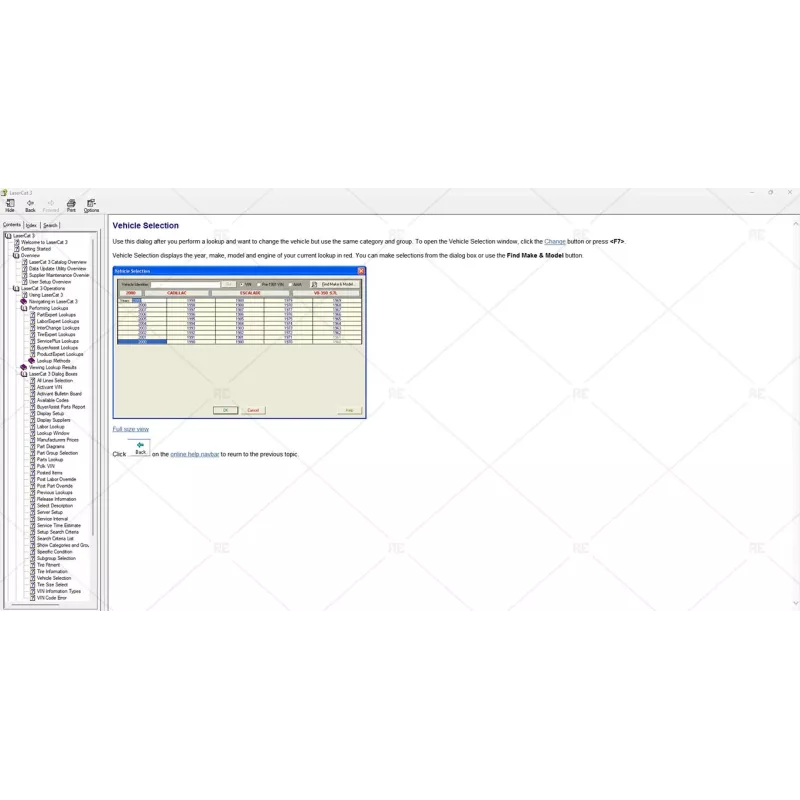Click the LaserCat 3 book icon at tree root

tap(7, 234)
